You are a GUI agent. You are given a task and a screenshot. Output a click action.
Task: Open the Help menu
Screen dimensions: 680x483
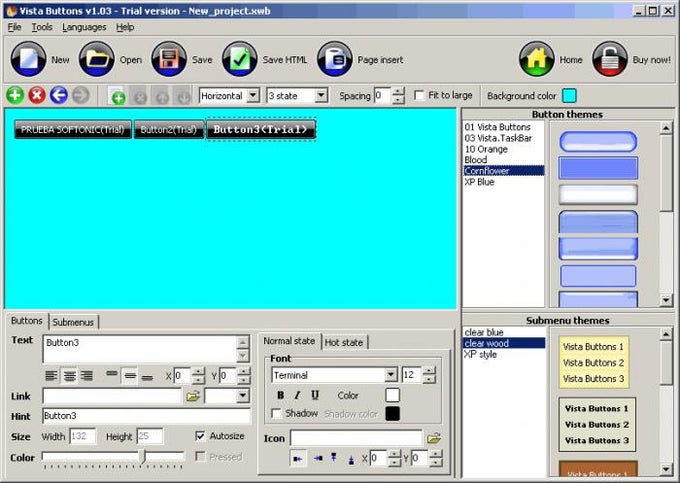[125, 27]
